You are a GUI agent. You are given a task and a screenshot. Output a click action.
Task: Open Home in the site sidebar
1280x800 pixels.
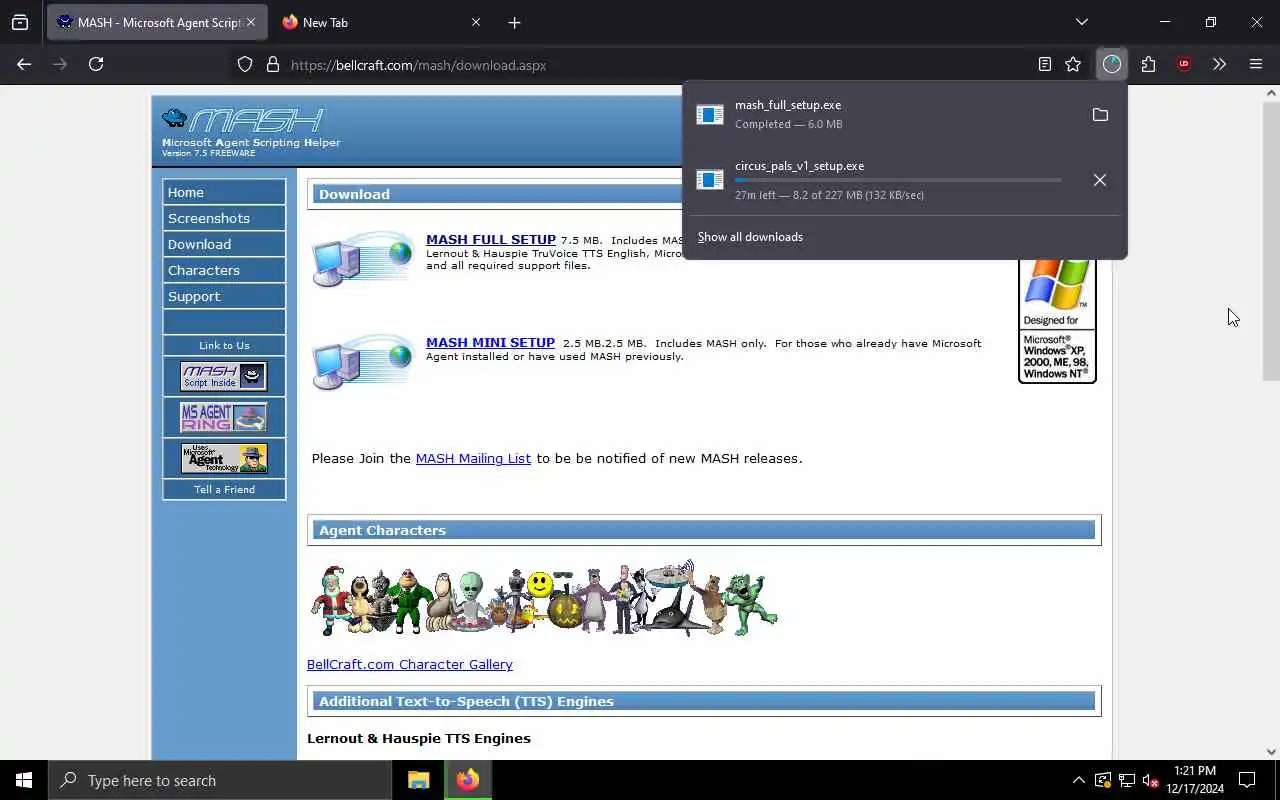(224, 192)
